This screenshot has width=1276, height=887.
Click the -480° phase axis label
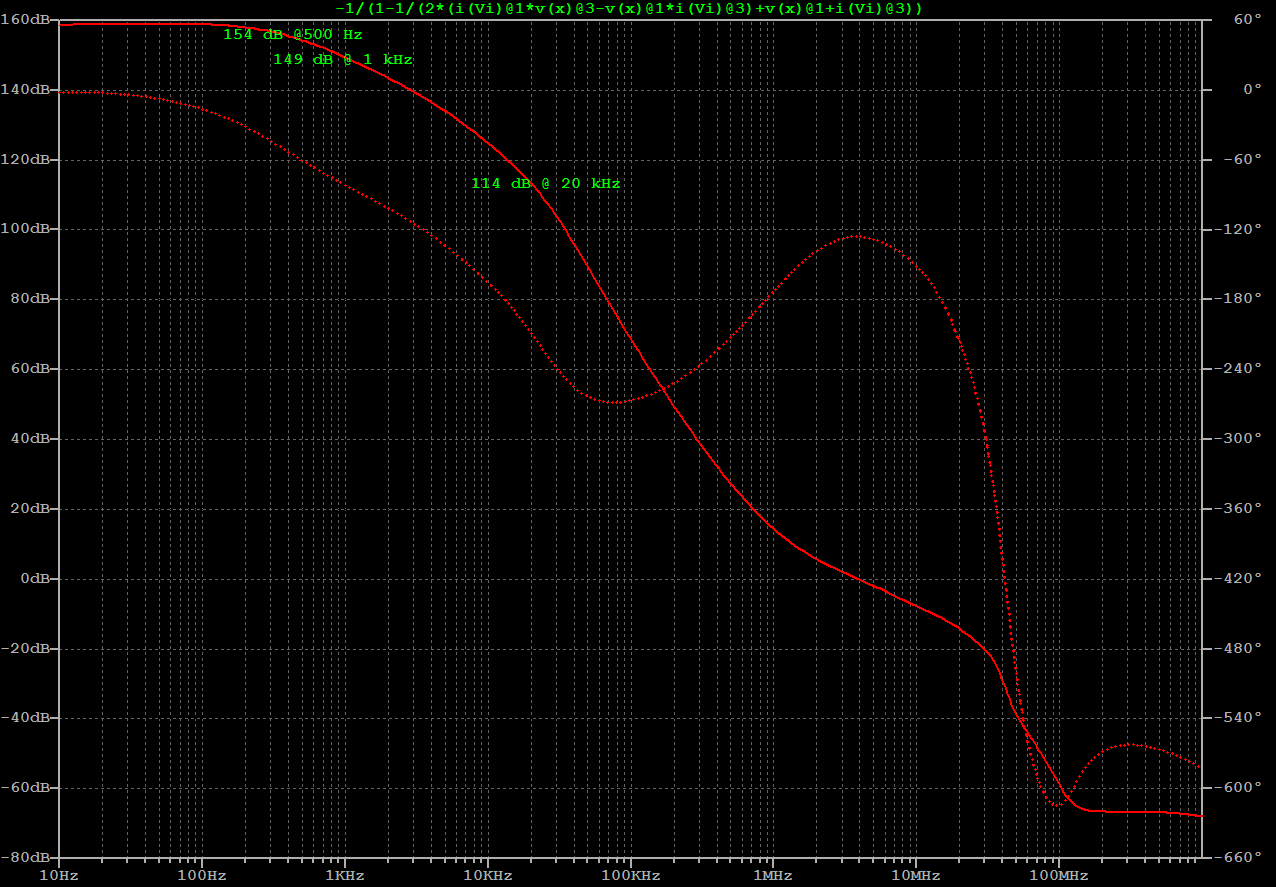tap(1240, 649)
